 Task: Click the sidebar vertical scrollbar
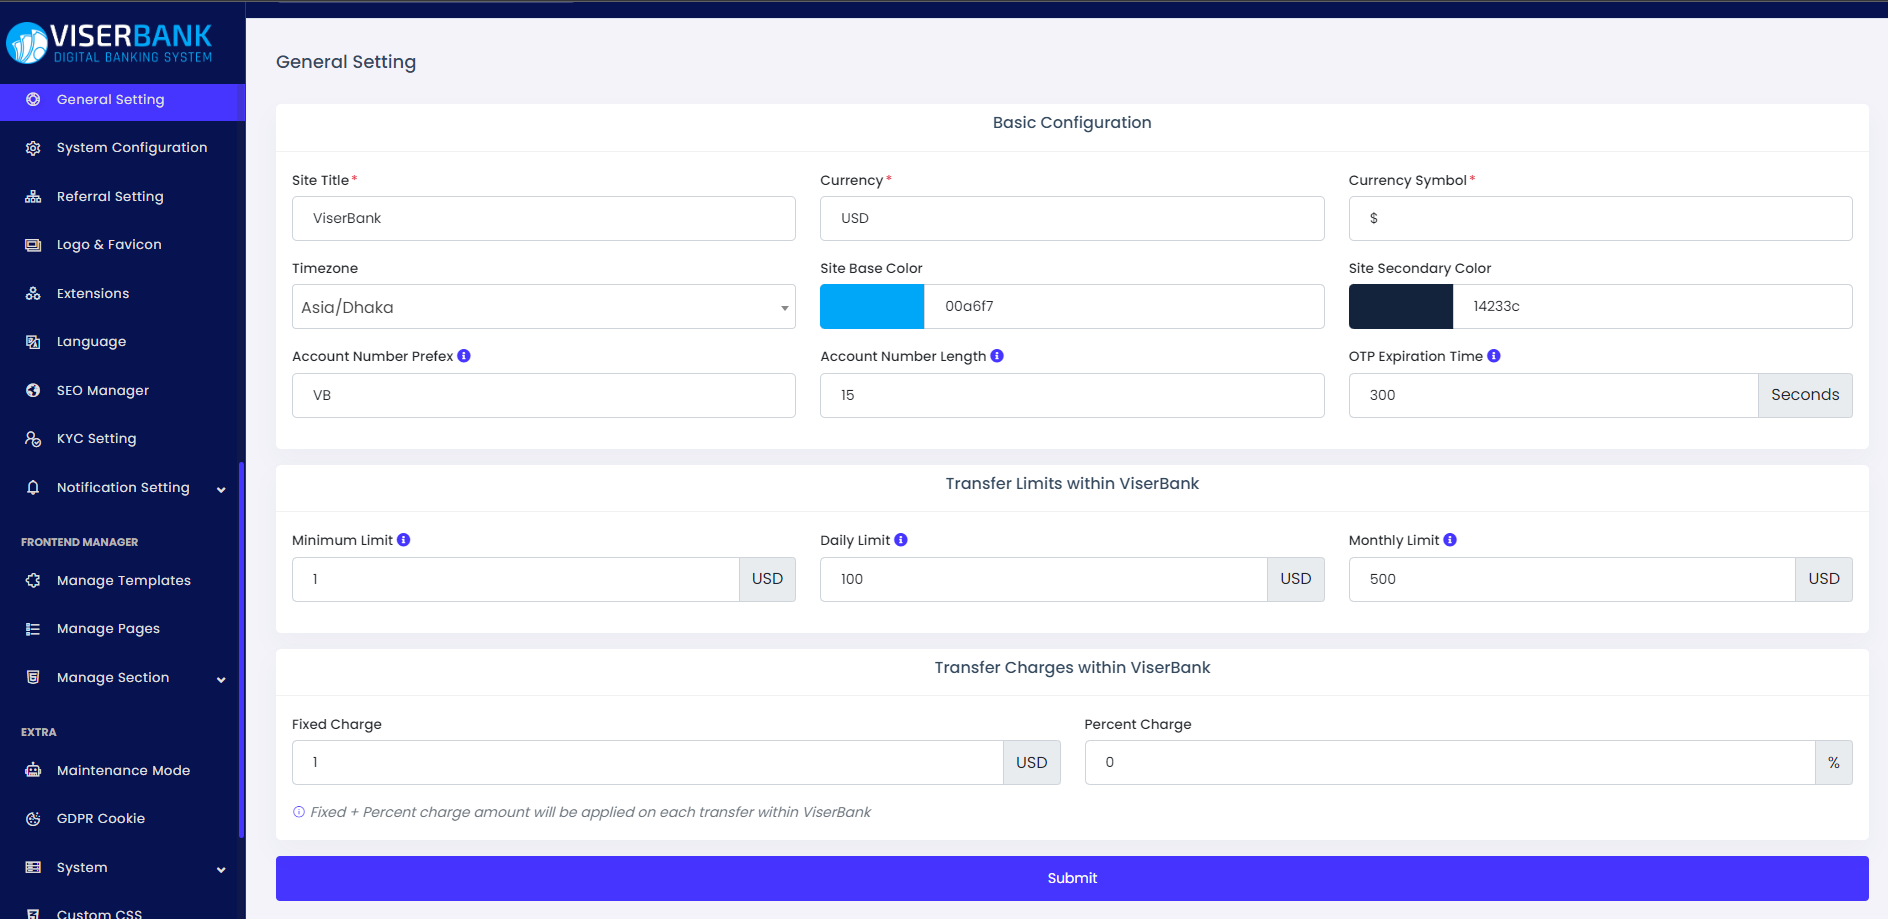[x=241, y=650]
